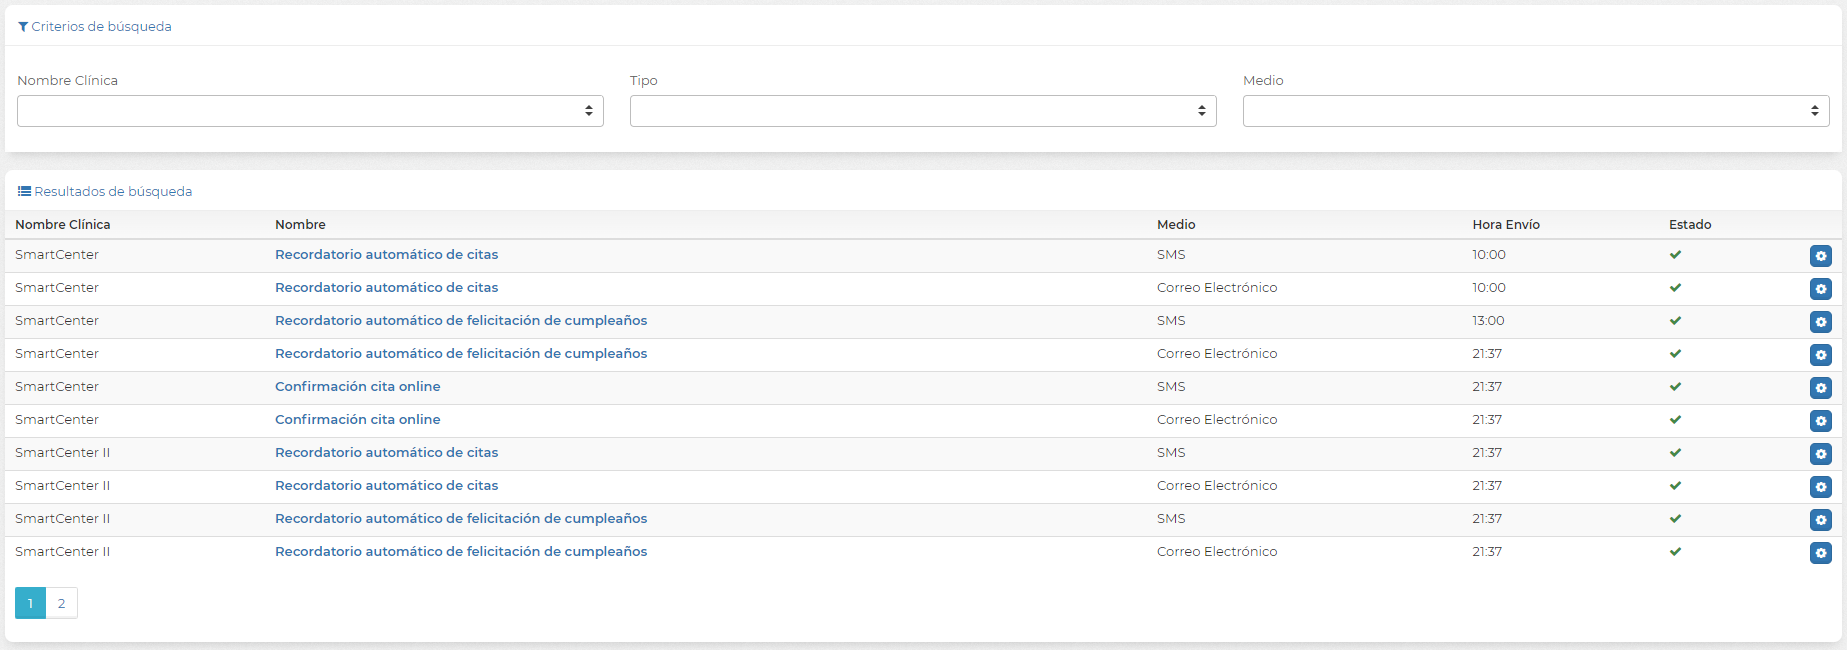This screenshot has height=650, width=1847.
Task: Open gear for SmartCenter email cumpleaños row
Action: 1820,355
